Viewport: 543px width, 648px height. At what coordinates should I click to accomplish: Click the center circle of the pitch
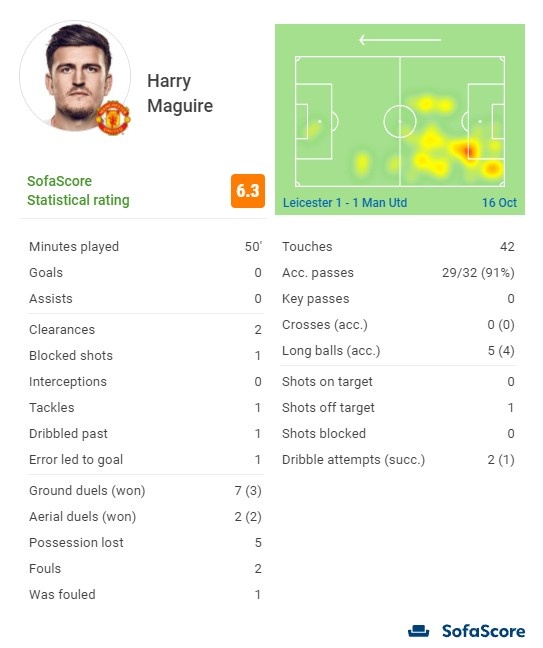[x=400, y=122]
